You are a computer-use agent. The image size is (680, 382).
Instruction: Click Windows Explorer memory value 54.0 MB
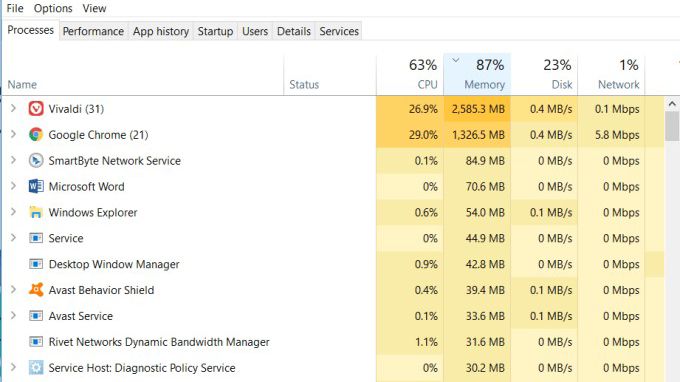tap(485, 212)
